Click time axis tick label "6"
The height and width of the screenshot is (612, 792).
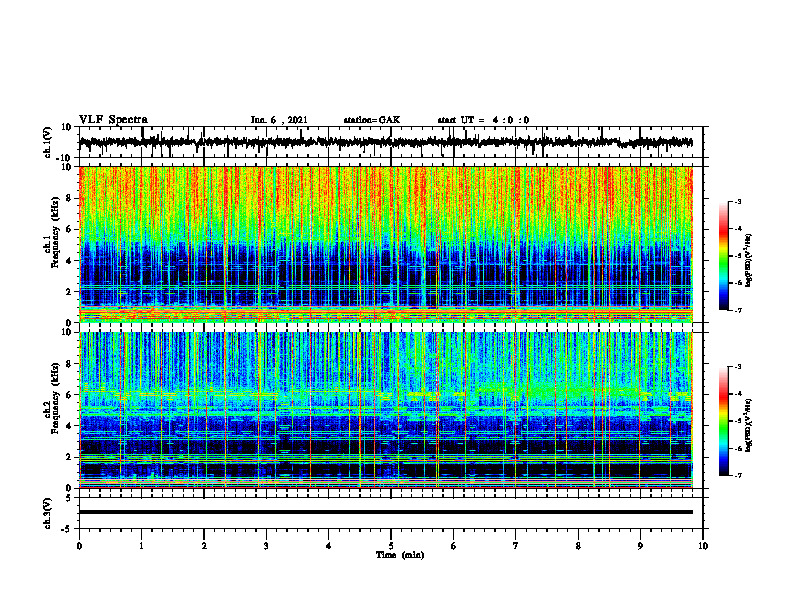(454, 546)
